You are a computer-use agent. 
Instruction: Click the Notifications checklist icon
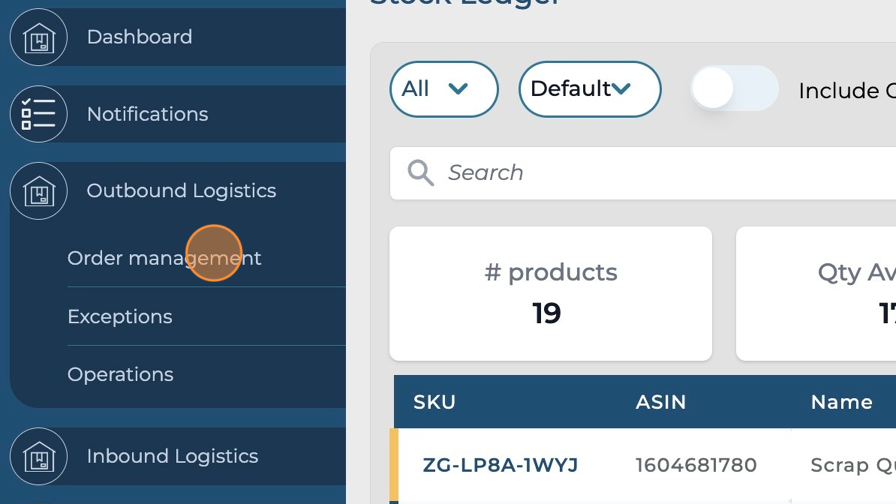pyautogui.click(x=38, y=114)
